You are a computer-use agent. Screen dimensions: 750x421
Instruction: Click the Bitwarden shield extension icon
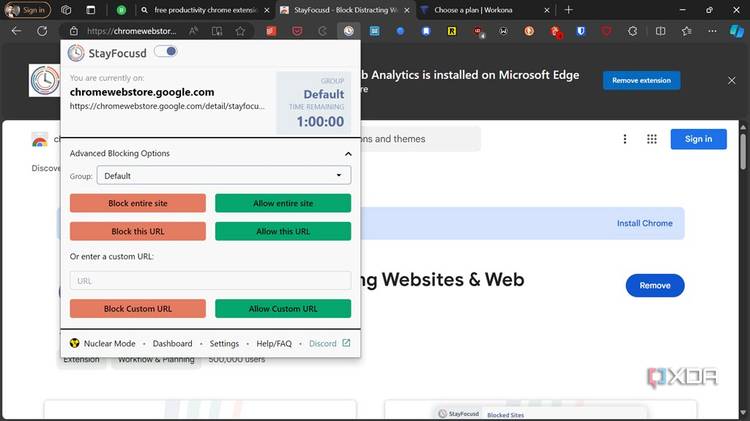click(581, 31)
